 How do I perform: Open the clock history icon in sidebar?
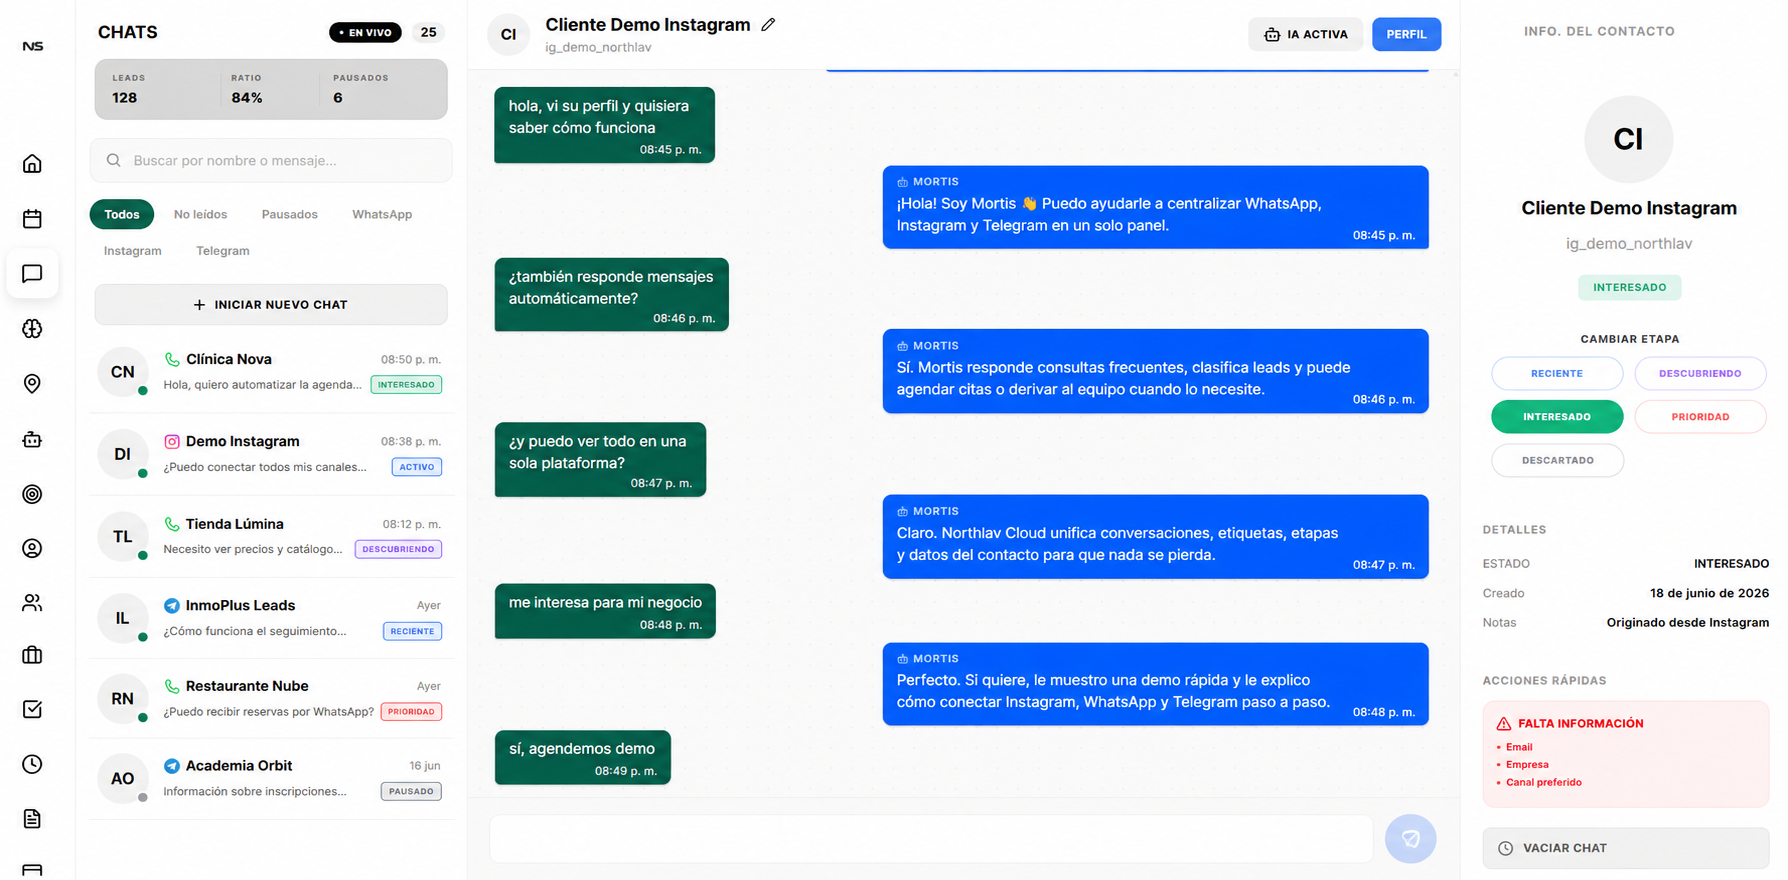[32, 764]
